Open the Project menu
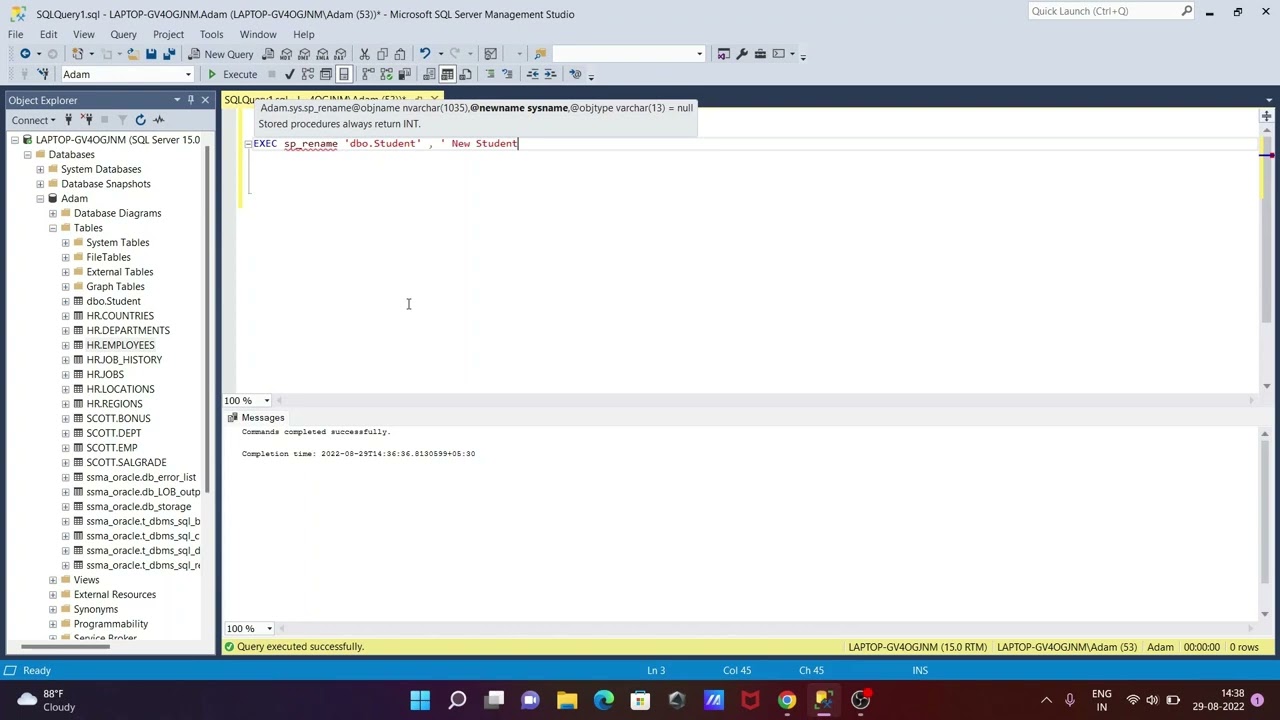 [168, 34]
